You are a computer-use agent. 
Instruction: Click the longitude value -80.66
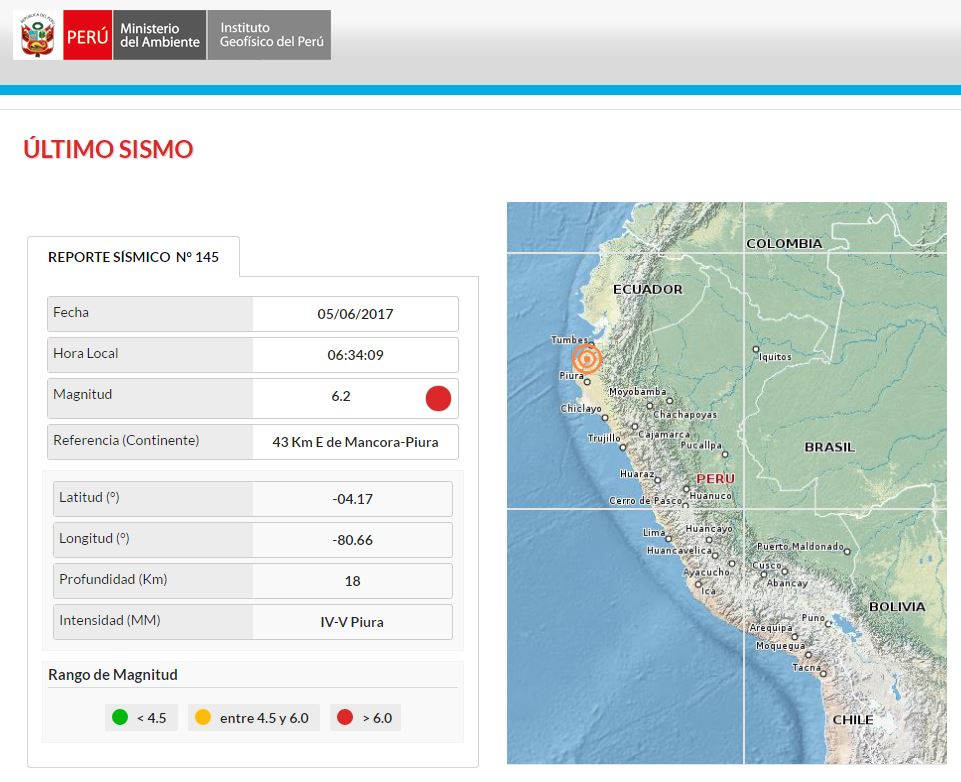click(352, 541)
